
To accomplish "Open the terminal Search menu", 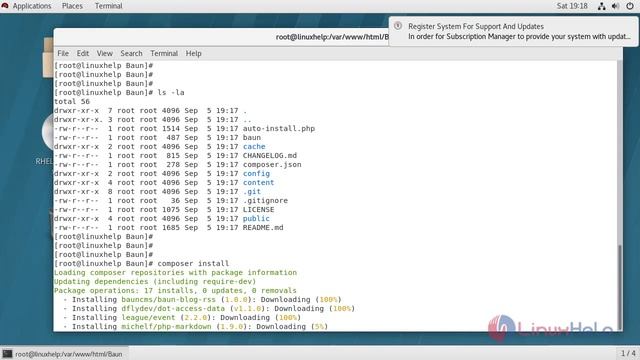I will pyautogui.click(x=131, y=53).
